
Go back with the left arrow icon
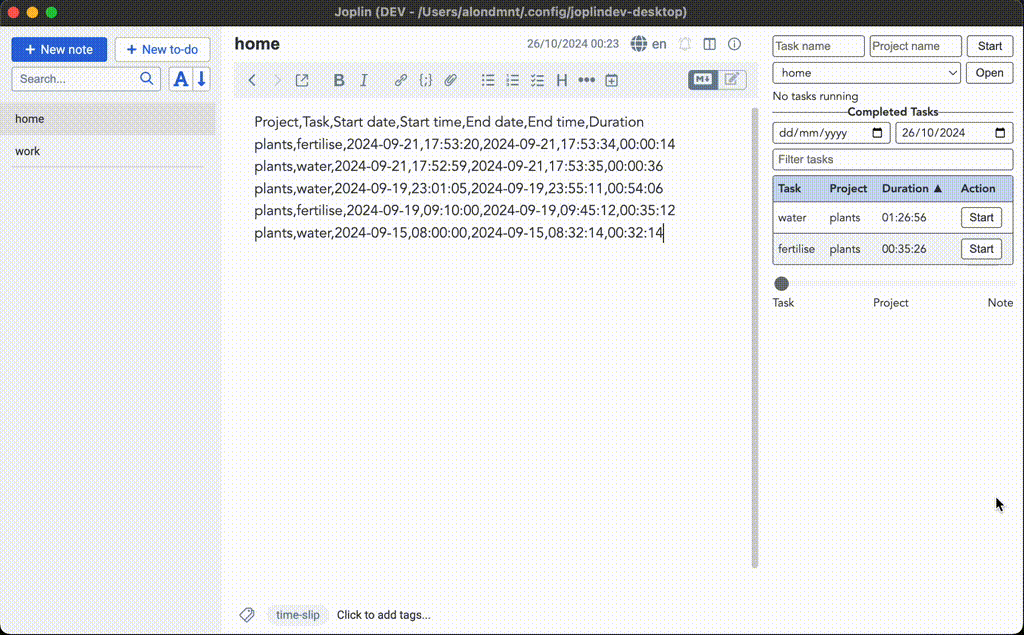point(252,80)
